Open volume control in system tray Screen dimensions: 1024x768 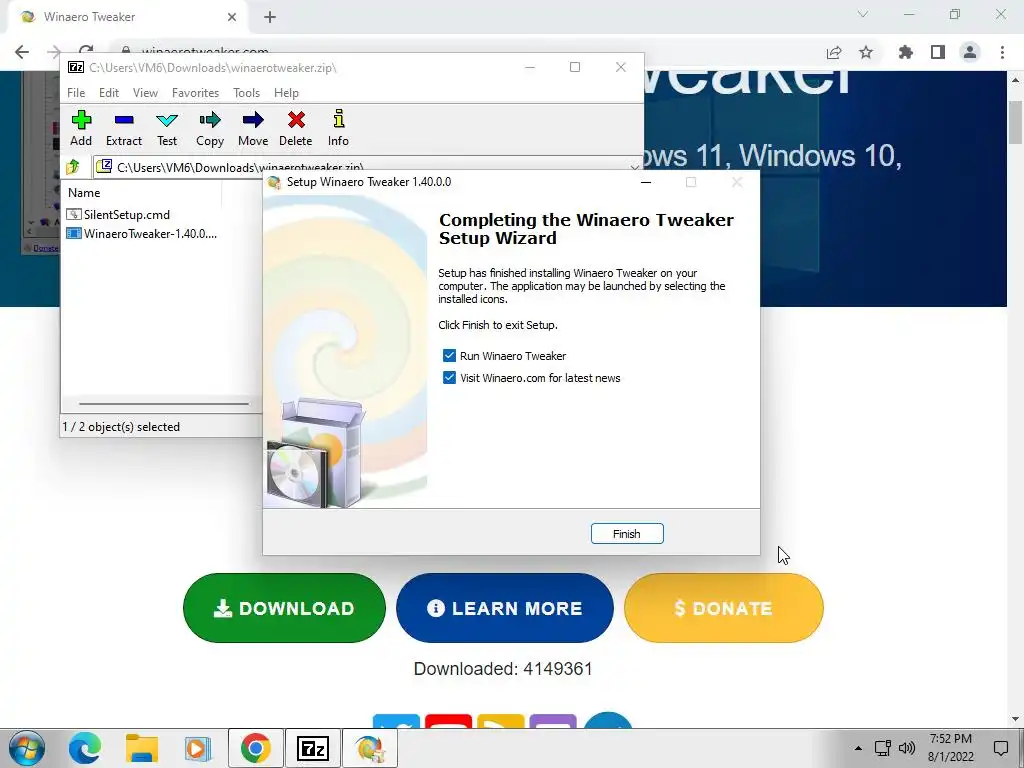point(906,748)
